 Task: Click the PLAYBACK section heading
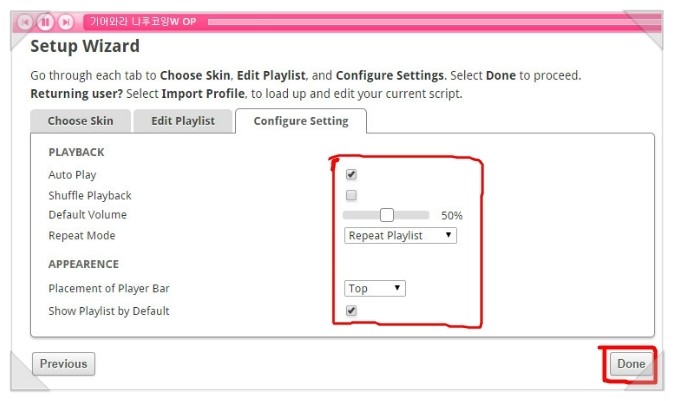click(77, 152)
